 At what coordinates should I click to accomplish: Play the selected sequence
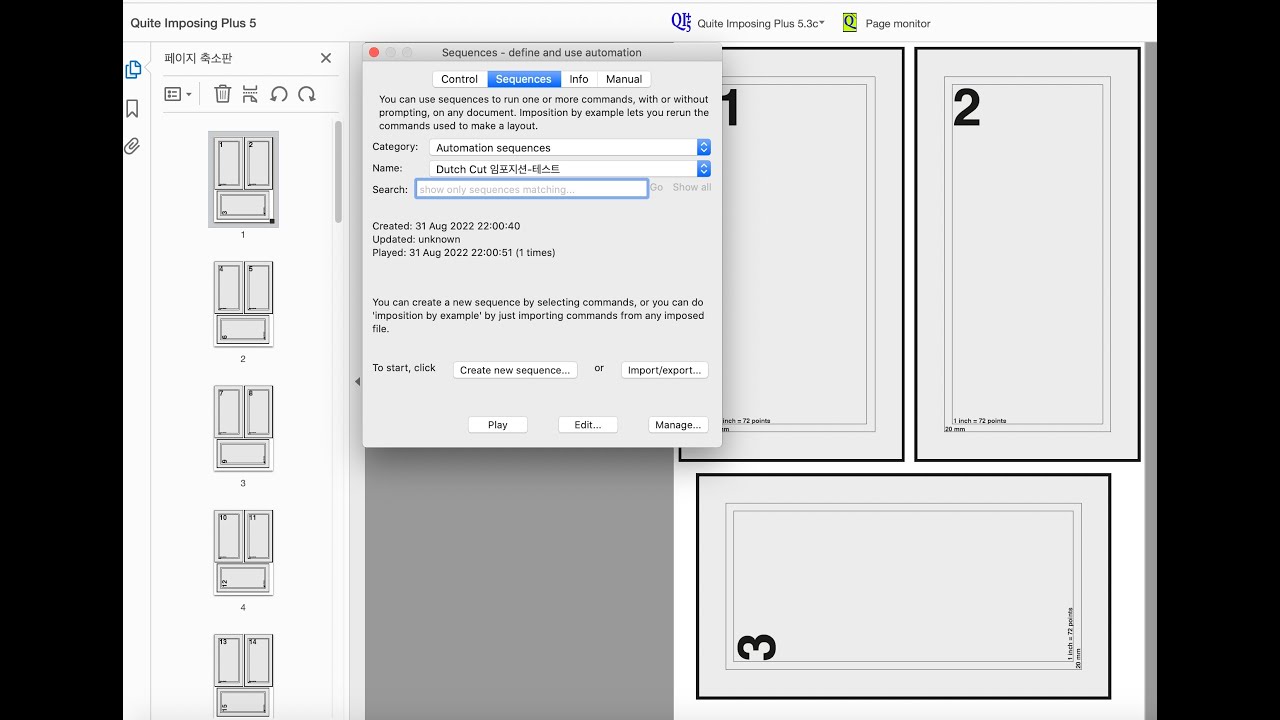click(x=498, y=425)
